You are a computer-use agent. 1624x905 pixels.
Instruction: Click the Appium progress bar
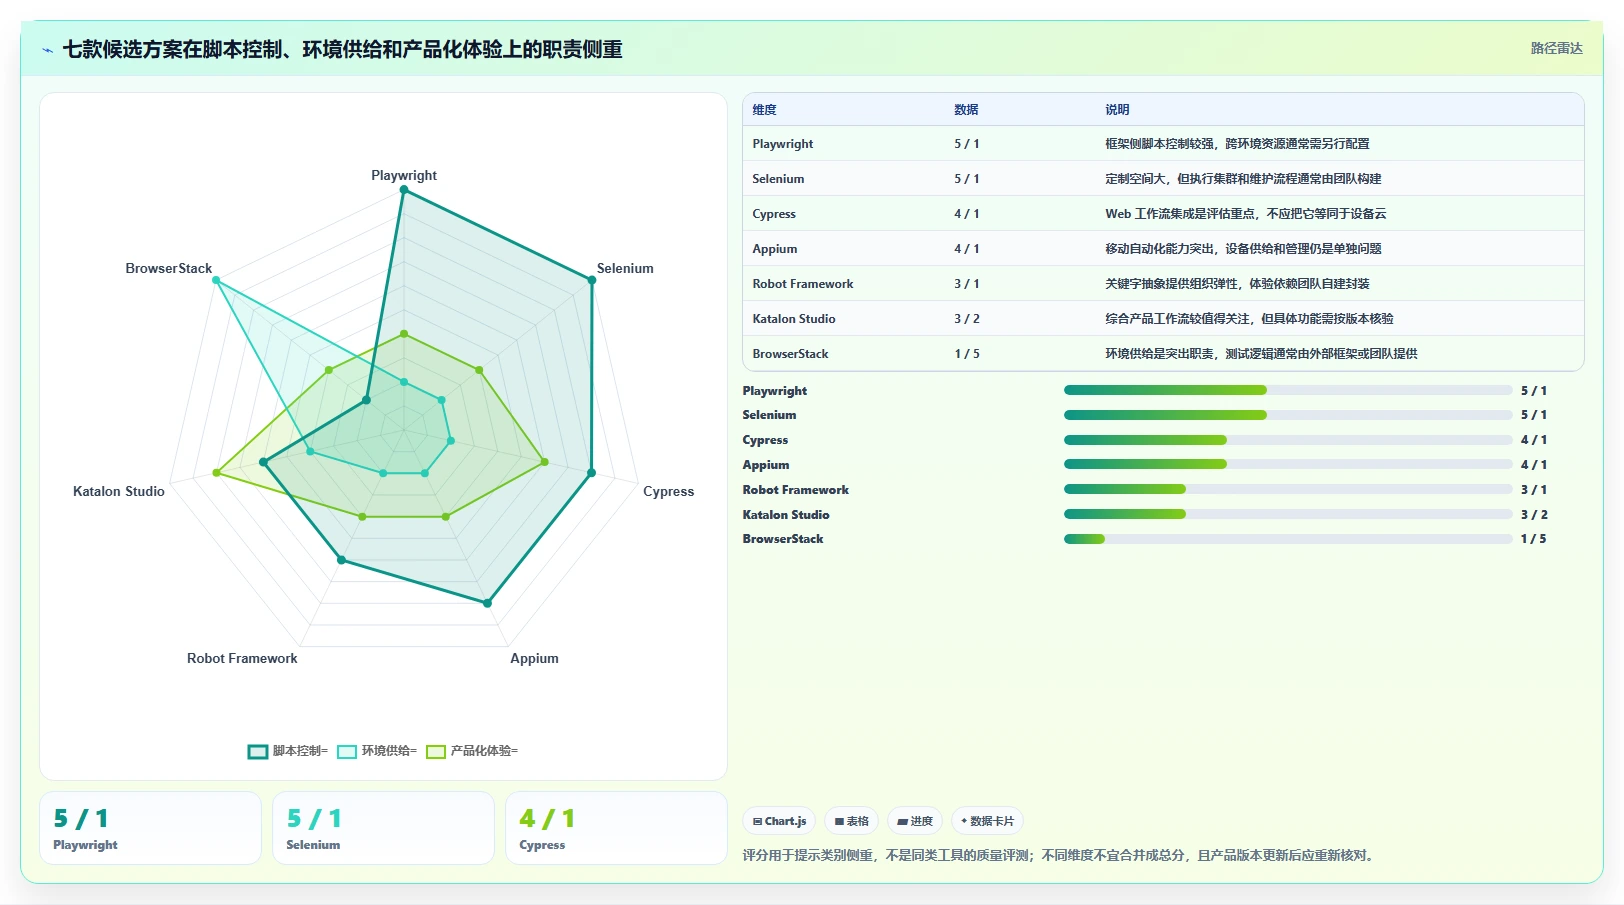pos(1288,464)
